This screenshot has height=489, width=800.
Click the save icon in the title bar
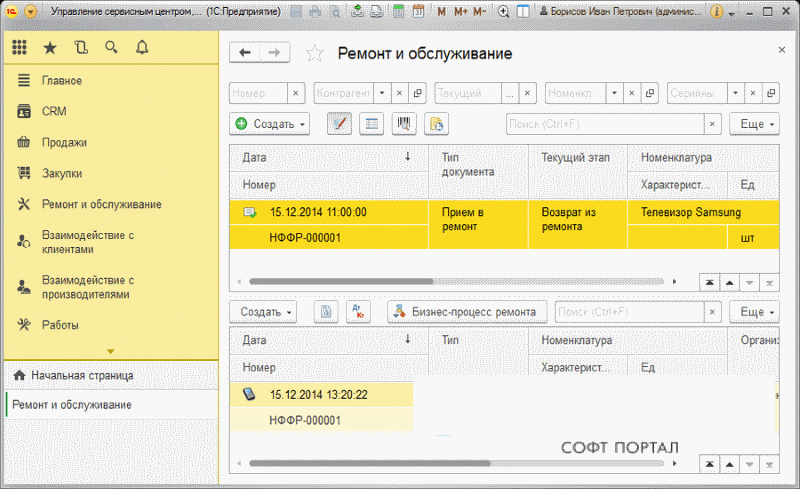tap(296, 11)
